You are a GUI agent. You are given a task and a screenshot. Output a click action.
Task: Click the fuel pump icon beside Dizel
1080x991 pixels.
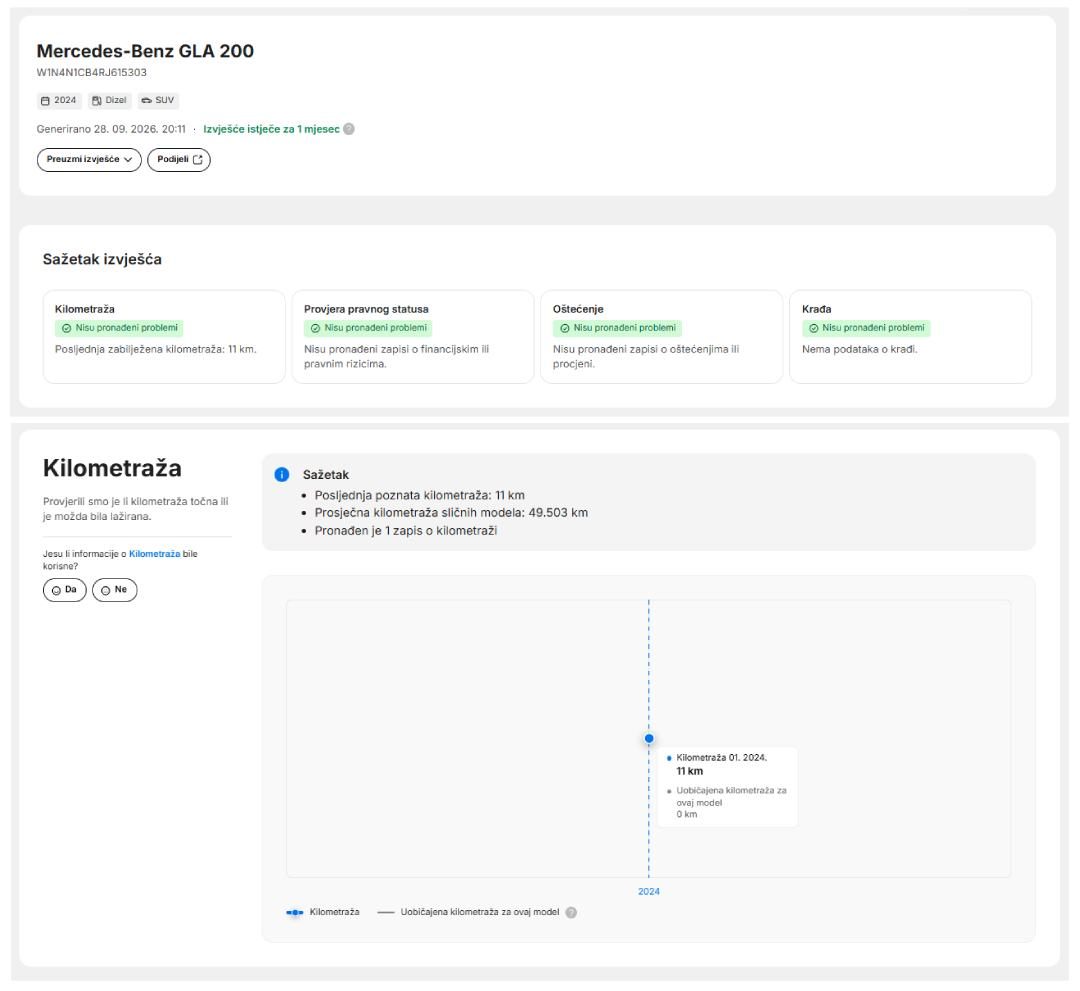[97, 101]
